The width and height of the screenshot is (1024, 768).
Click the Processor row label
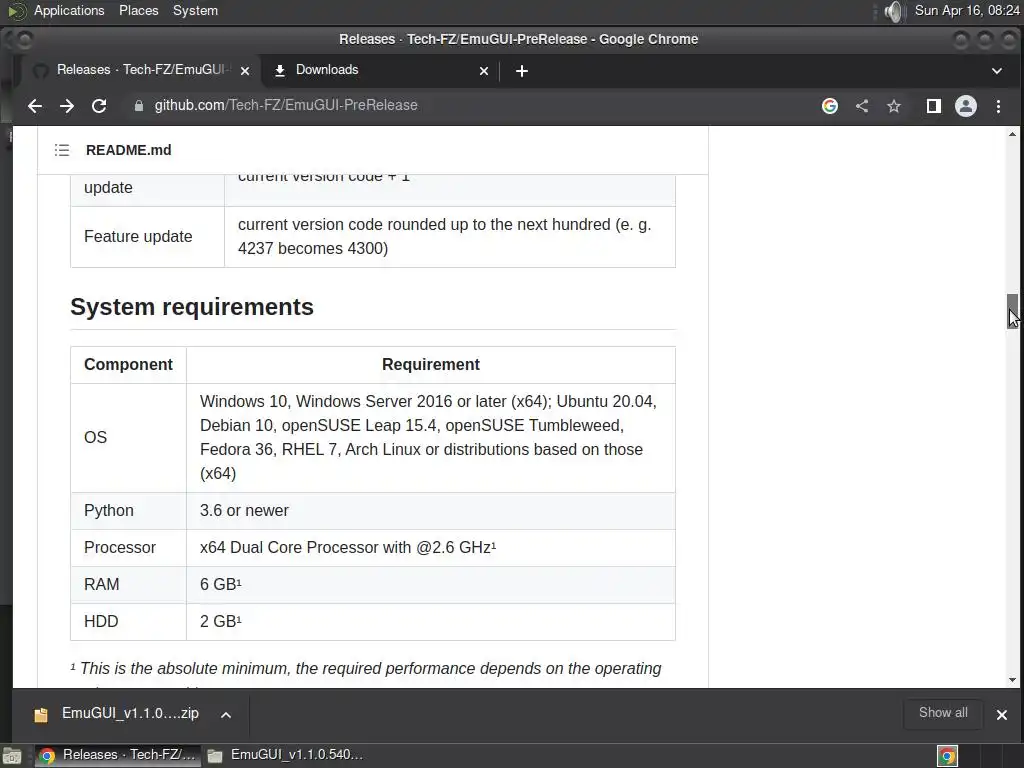(120, 547)
